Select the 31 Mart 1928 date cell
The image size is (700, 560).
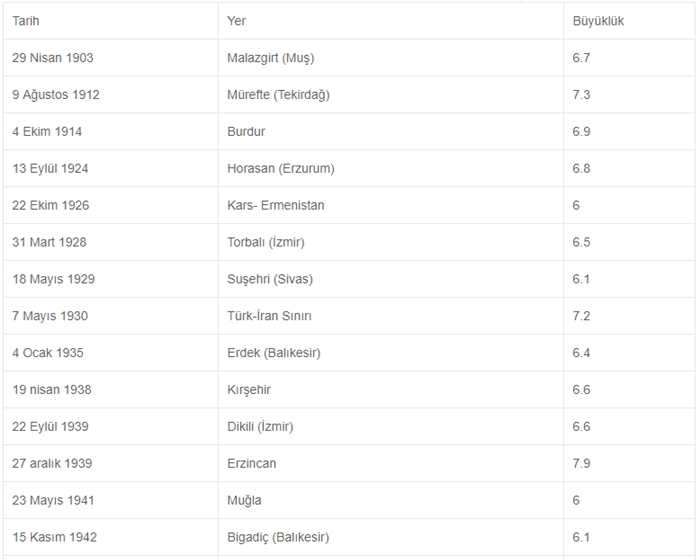49,242
